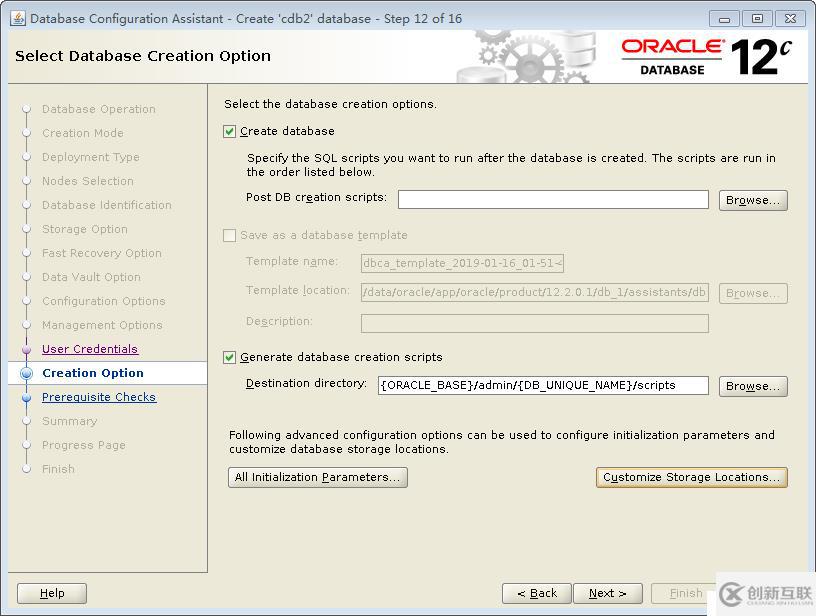This screenshot has height=616, width=816.
Task: Browse for Post DB creation scripts
Action: (753, 200)
